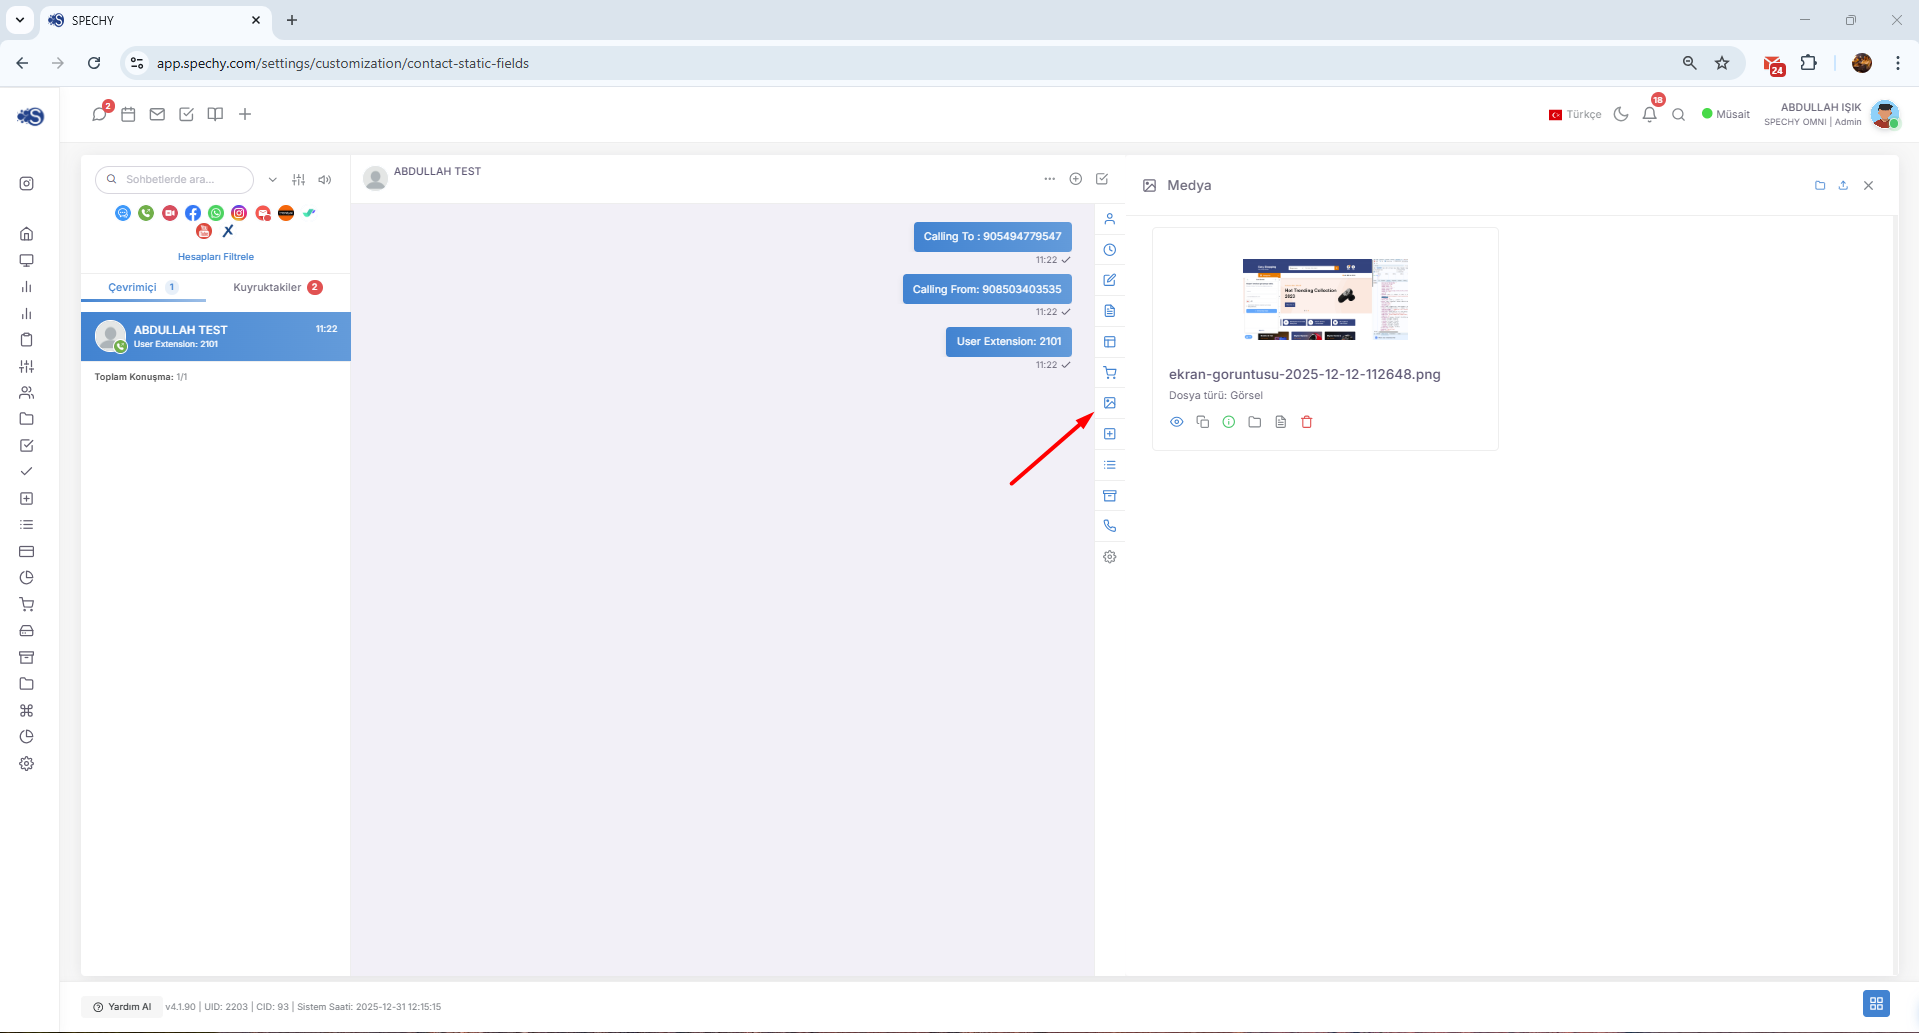Click the SPECHY logo in the sidebar
The width and height of the screenshot is (1919, 1033).
[x=30, y=116]
